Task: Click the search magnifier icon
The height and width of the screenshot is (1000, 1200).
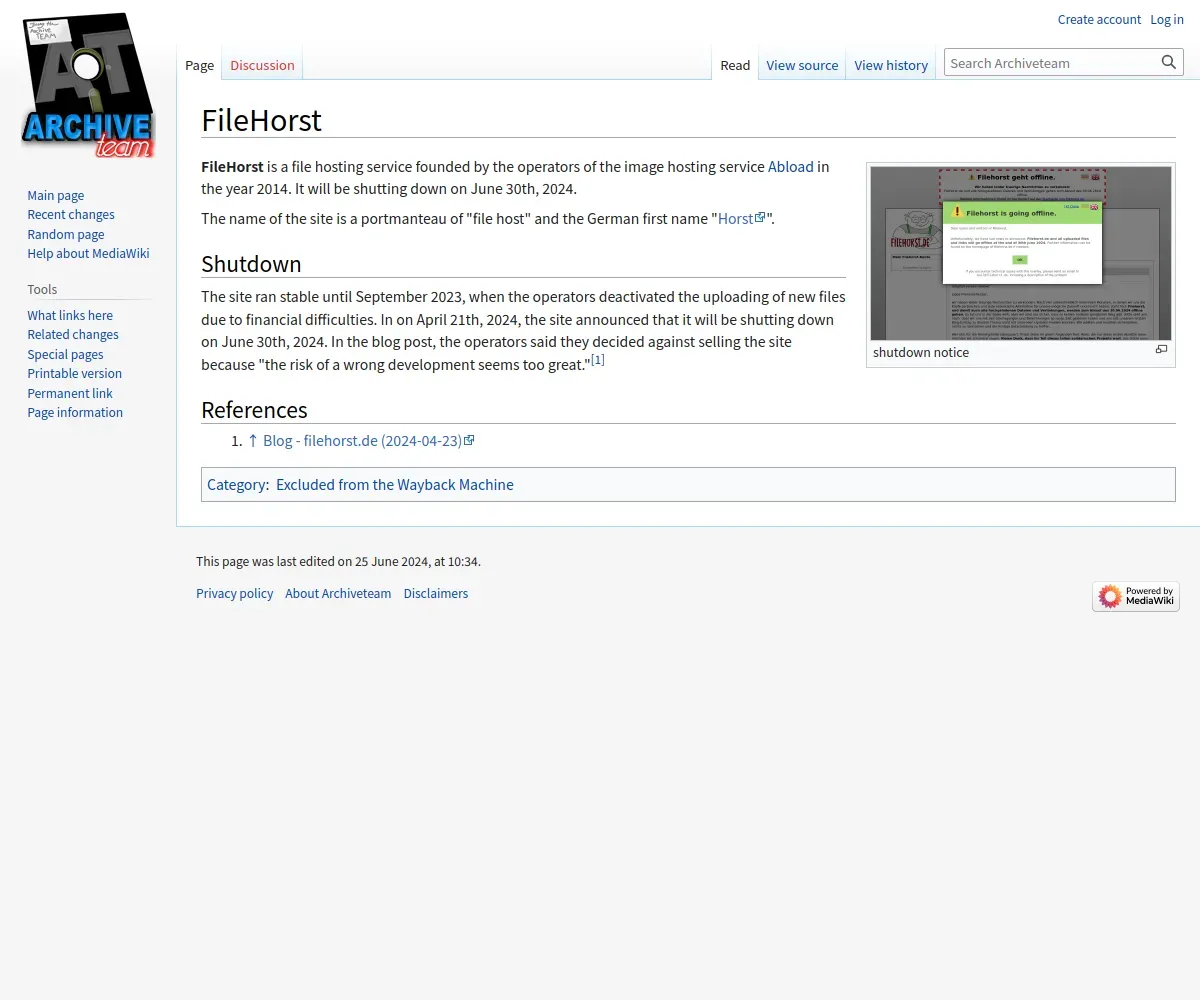Action: tap(1169, 62)
